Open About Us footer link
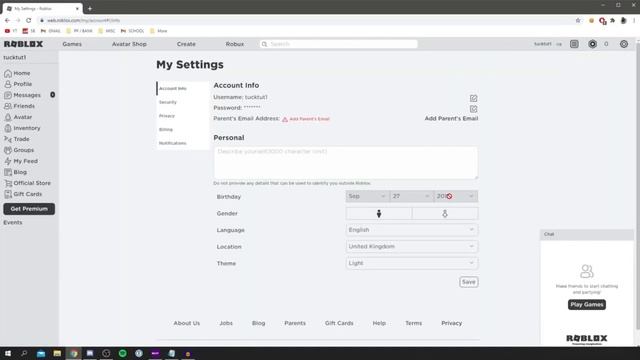640x360 pixels. click(187, 323)
